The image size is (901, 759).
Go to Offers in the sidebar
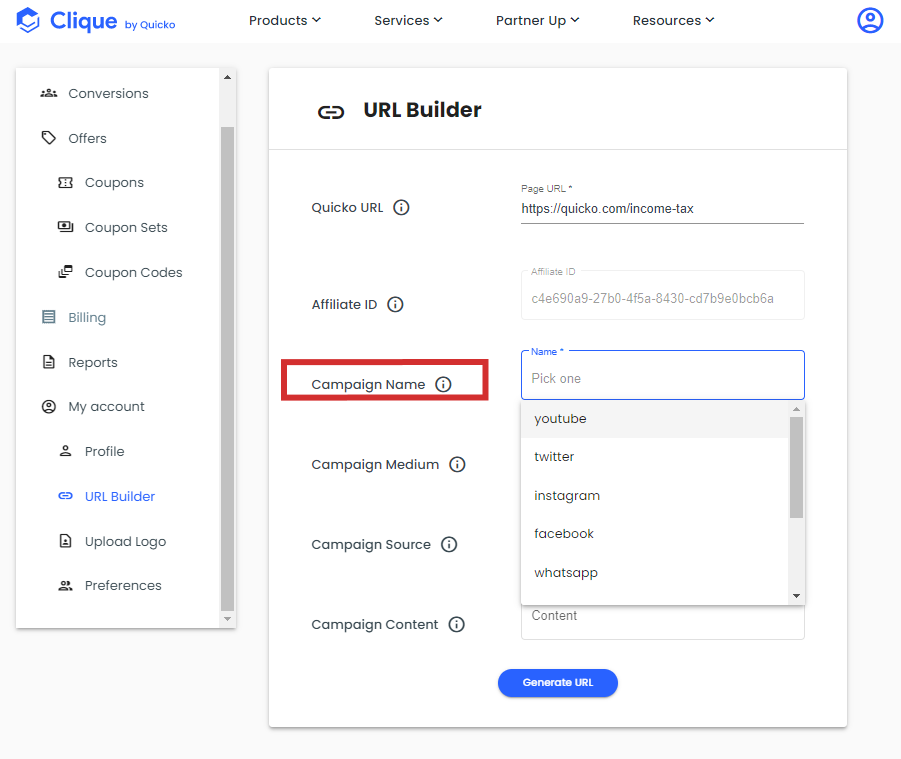[87, 138]
